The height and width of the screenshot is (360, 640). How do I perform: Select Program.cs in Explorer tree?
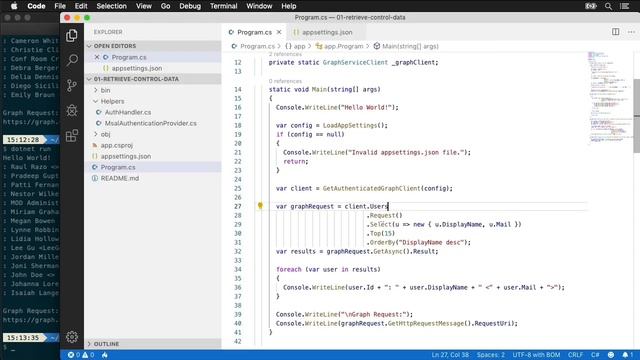pos(153,167)
